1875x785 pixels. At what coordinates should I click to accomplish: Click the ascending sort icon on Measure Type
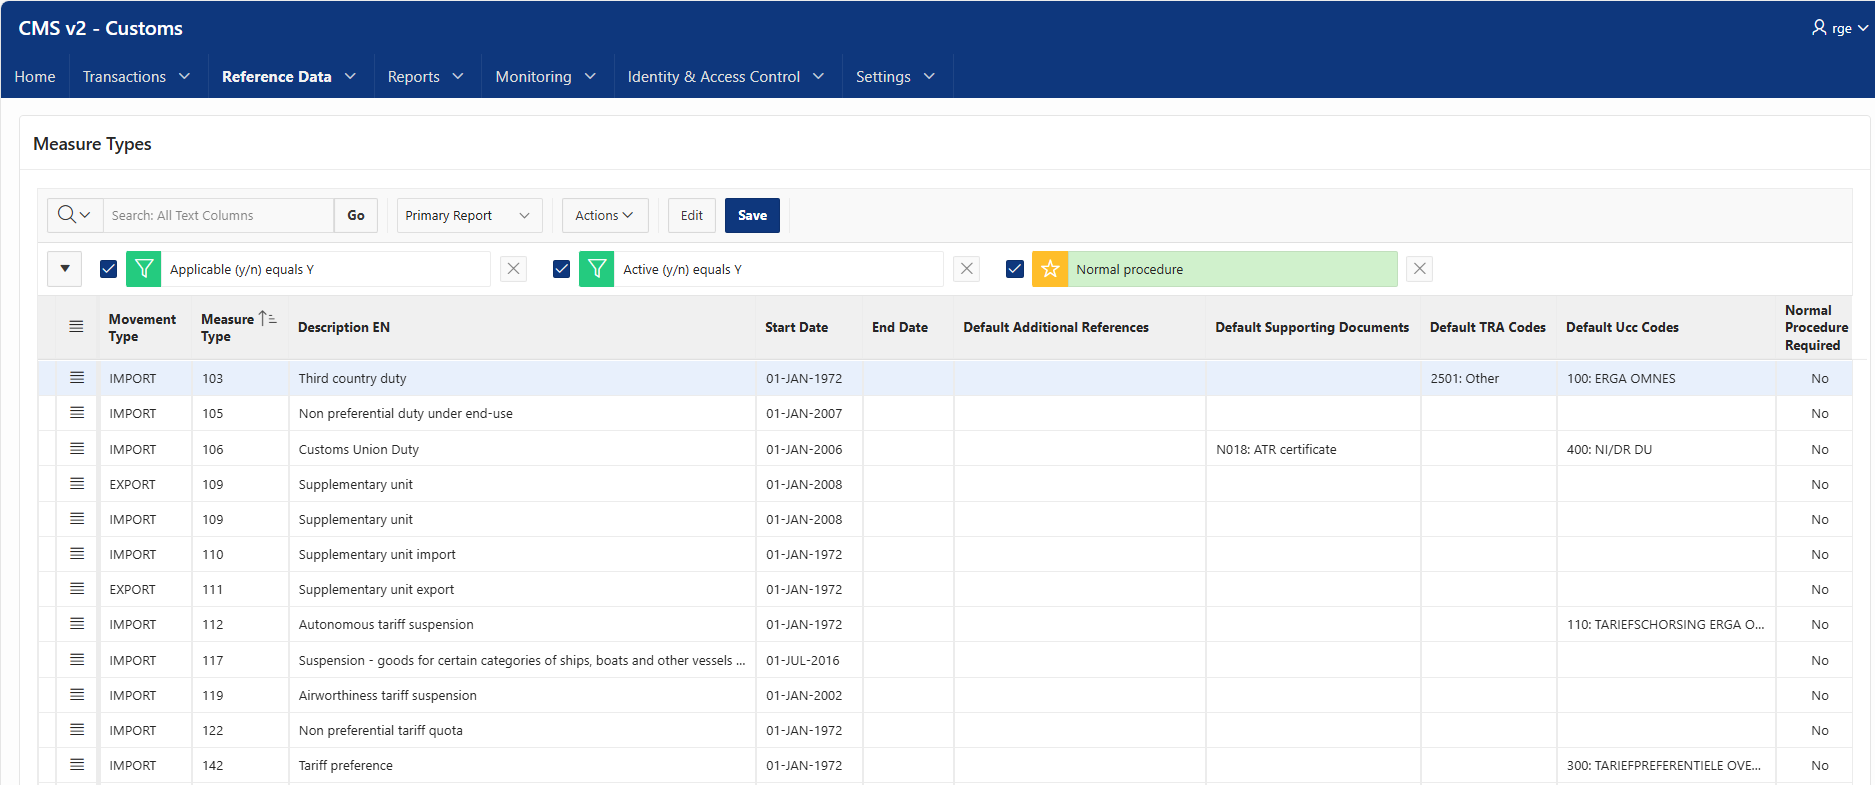[x=267, y=318]
